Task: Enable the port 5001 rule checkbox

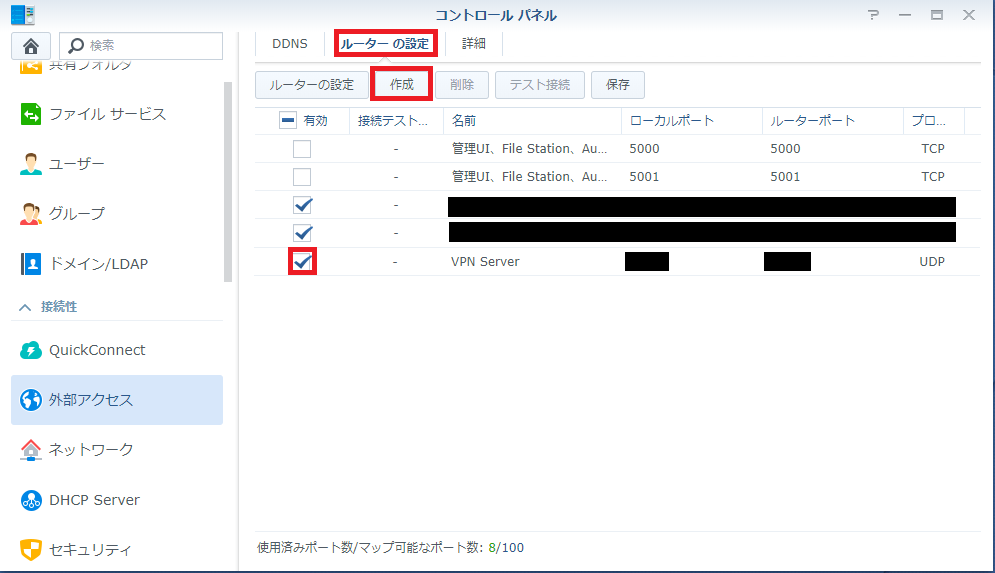Action: (302, 177)
